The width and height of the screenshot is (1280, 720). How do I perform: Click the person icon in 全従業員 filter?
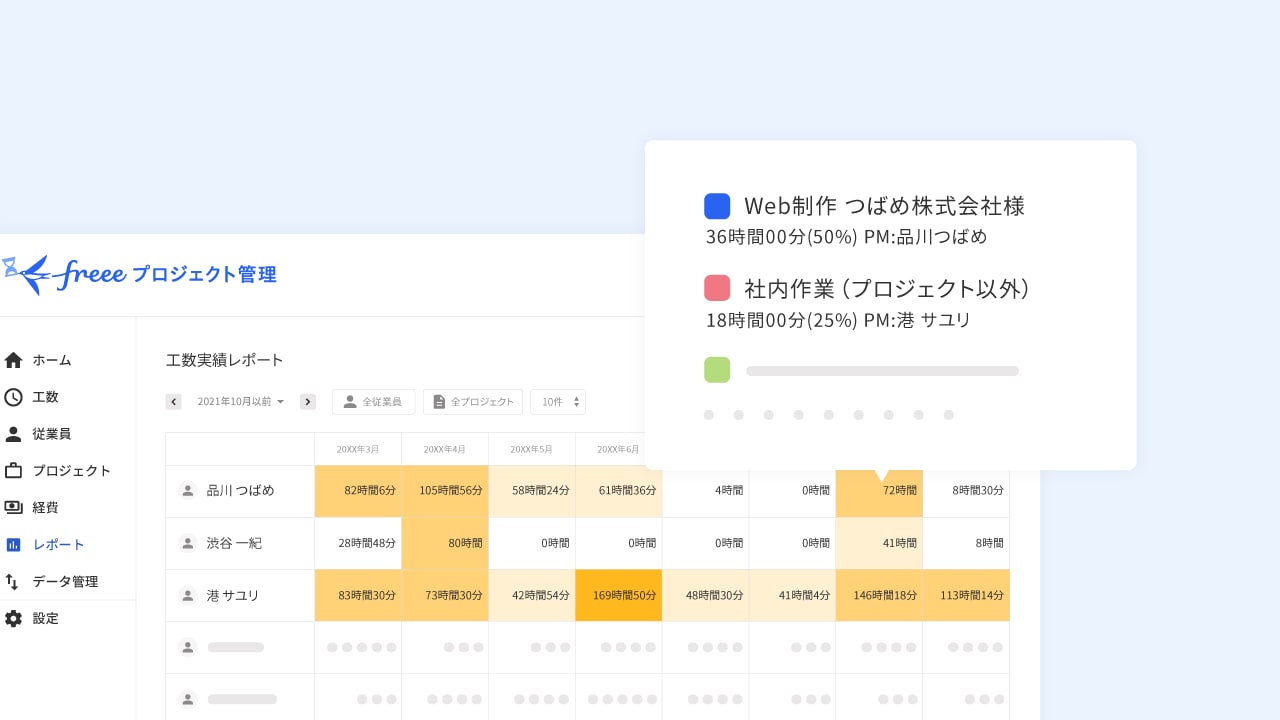[x=349, y=401]
